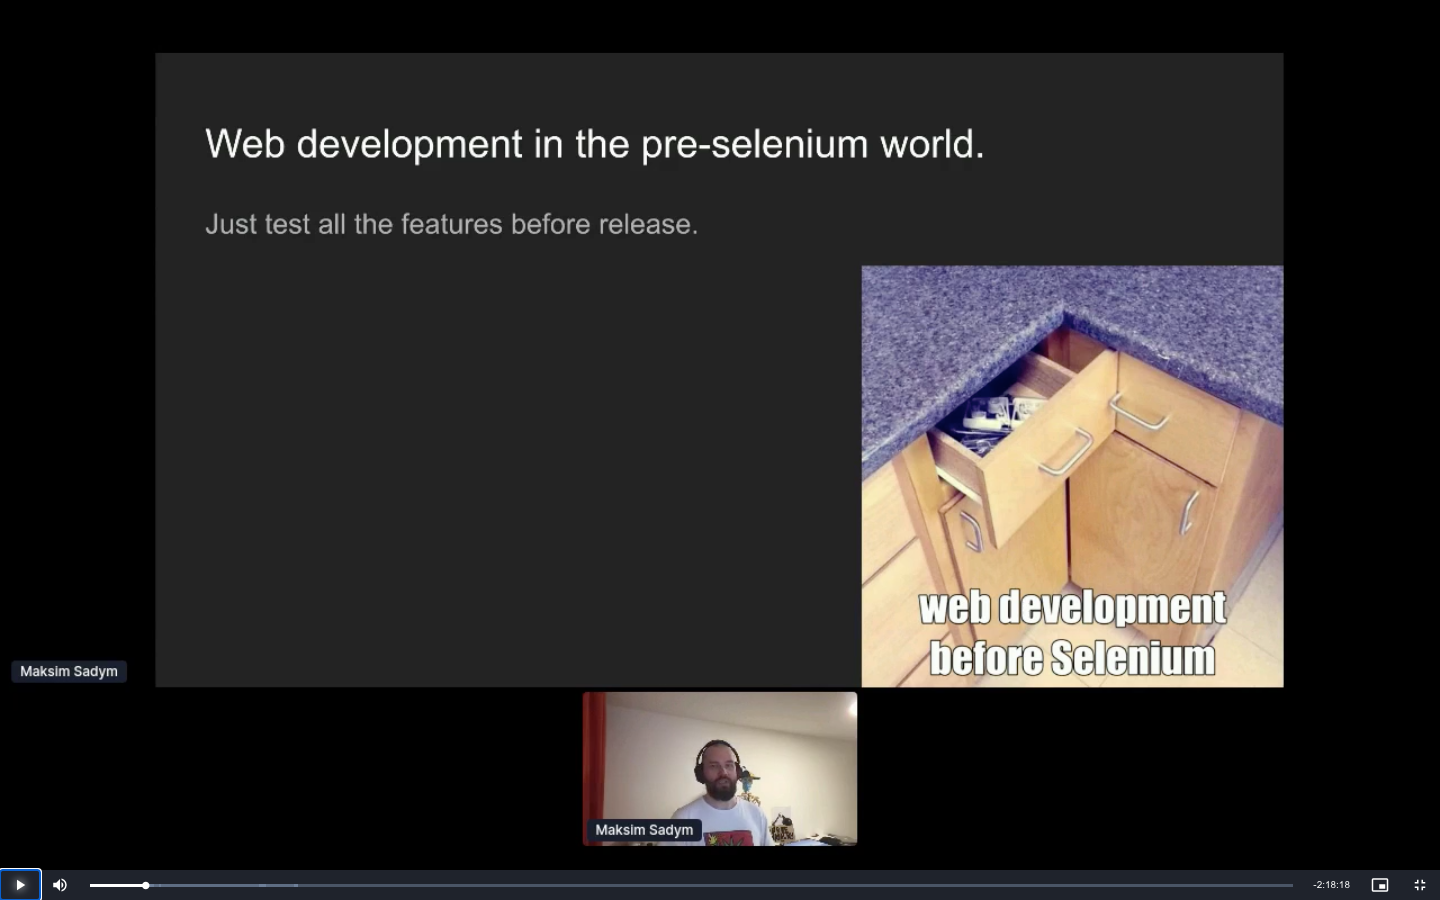Screen dimensions: 1440x900
Task: Seek near the end of the timeline
Action: click(x=1270, y=885)
